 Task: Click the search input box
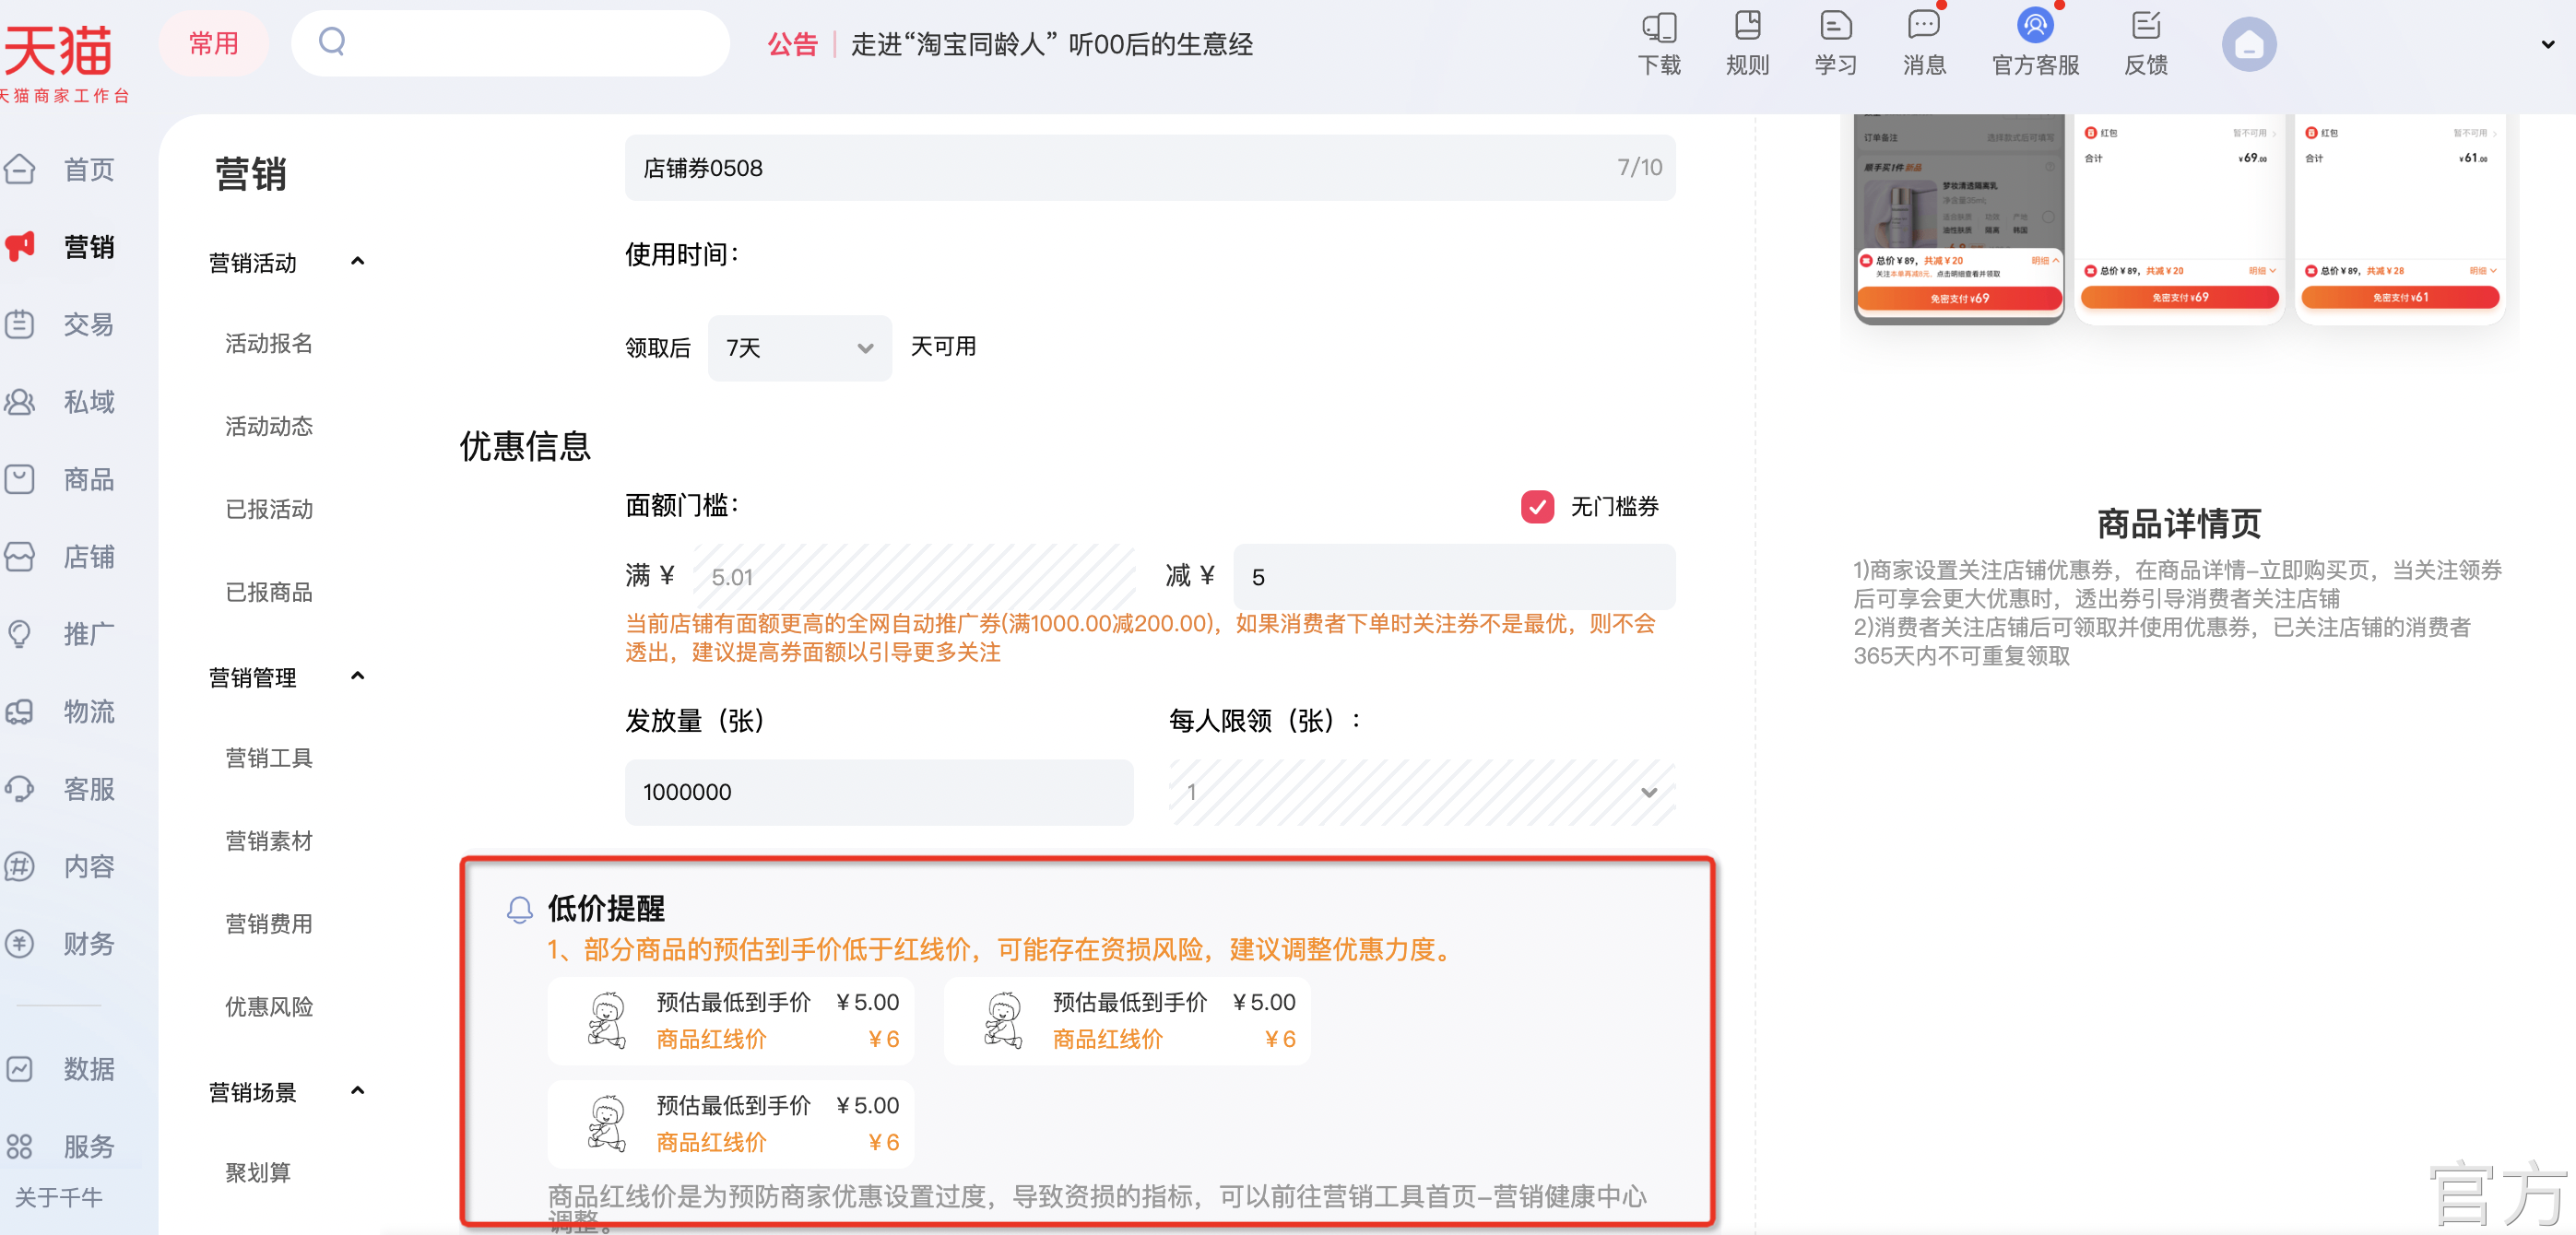click(510, 43)
